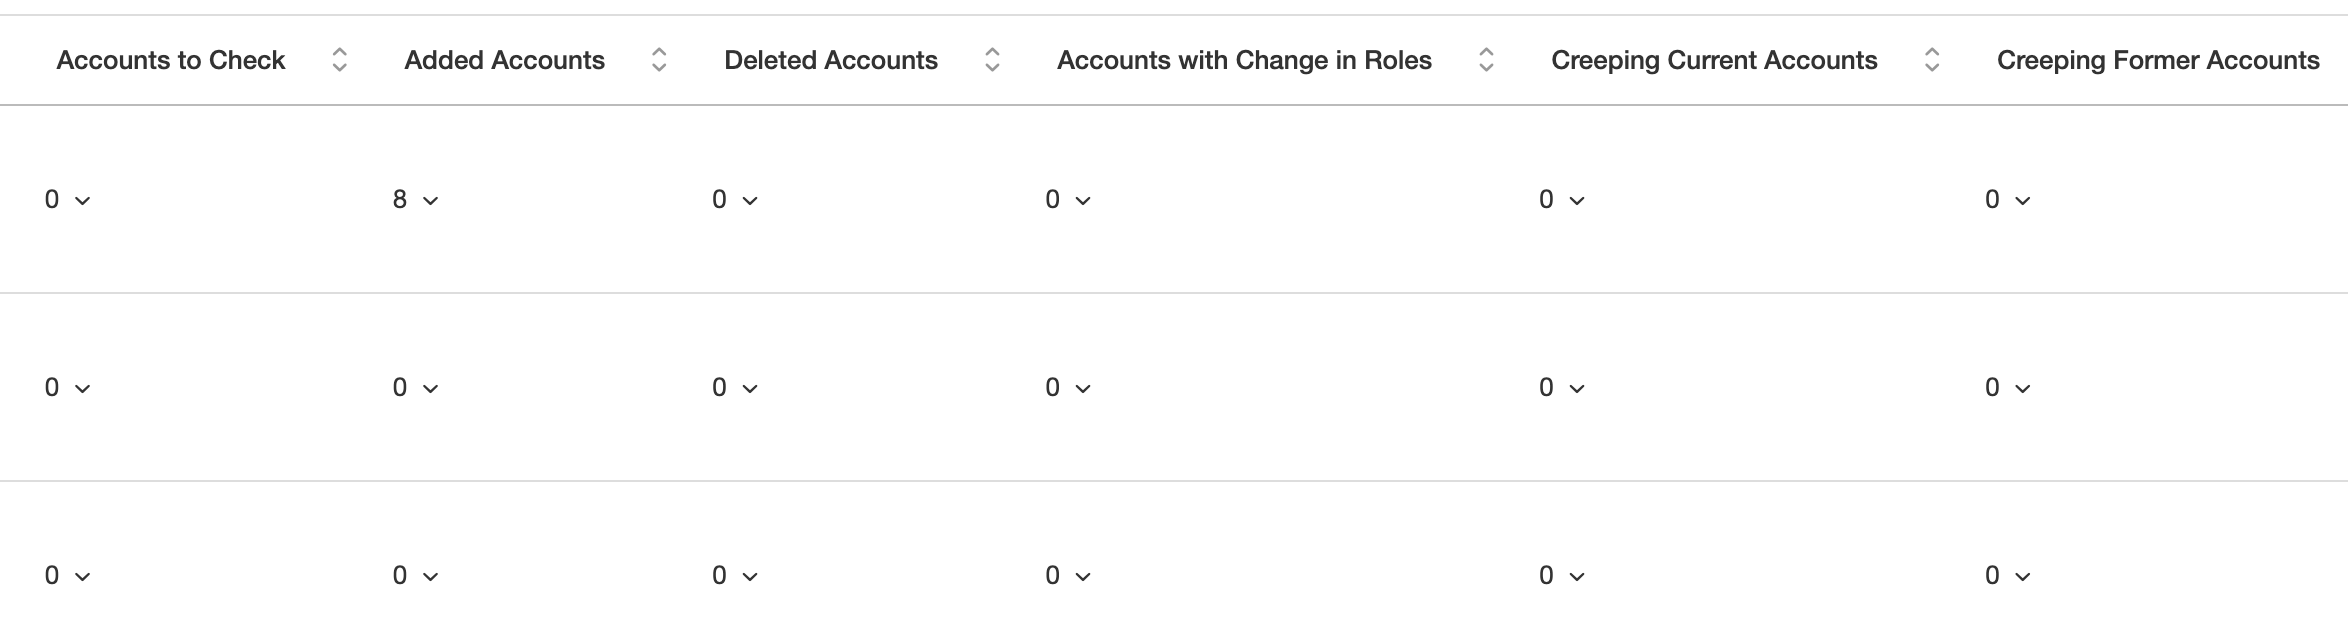Click the Added Accounts column header
Viewport: 2348px width, 634px height.
pos(505,60)
